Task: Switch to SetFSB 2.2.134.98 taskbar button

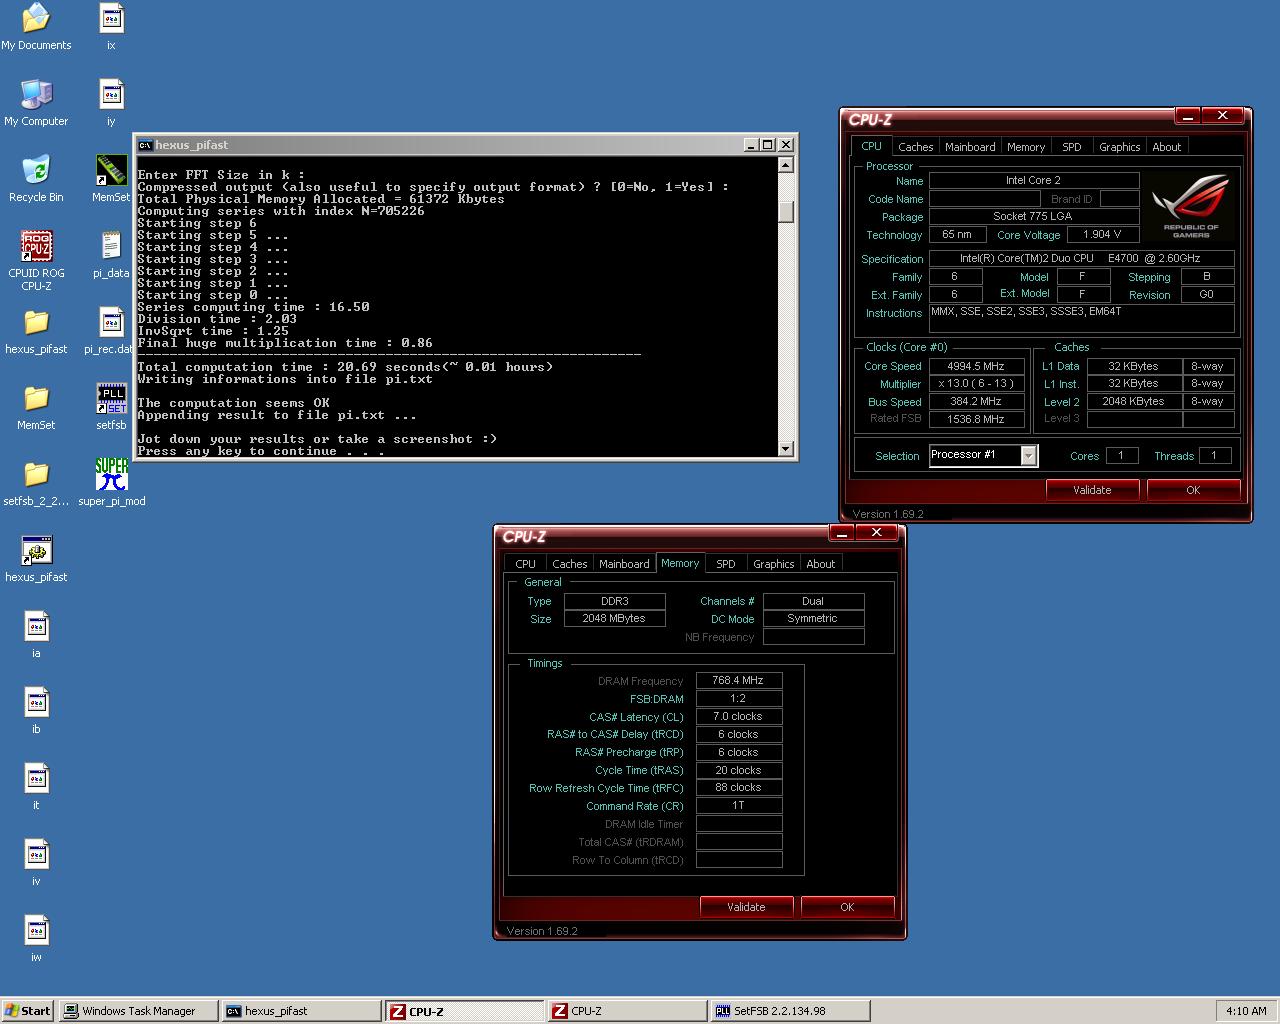Action: click(x=789, y=1011)
